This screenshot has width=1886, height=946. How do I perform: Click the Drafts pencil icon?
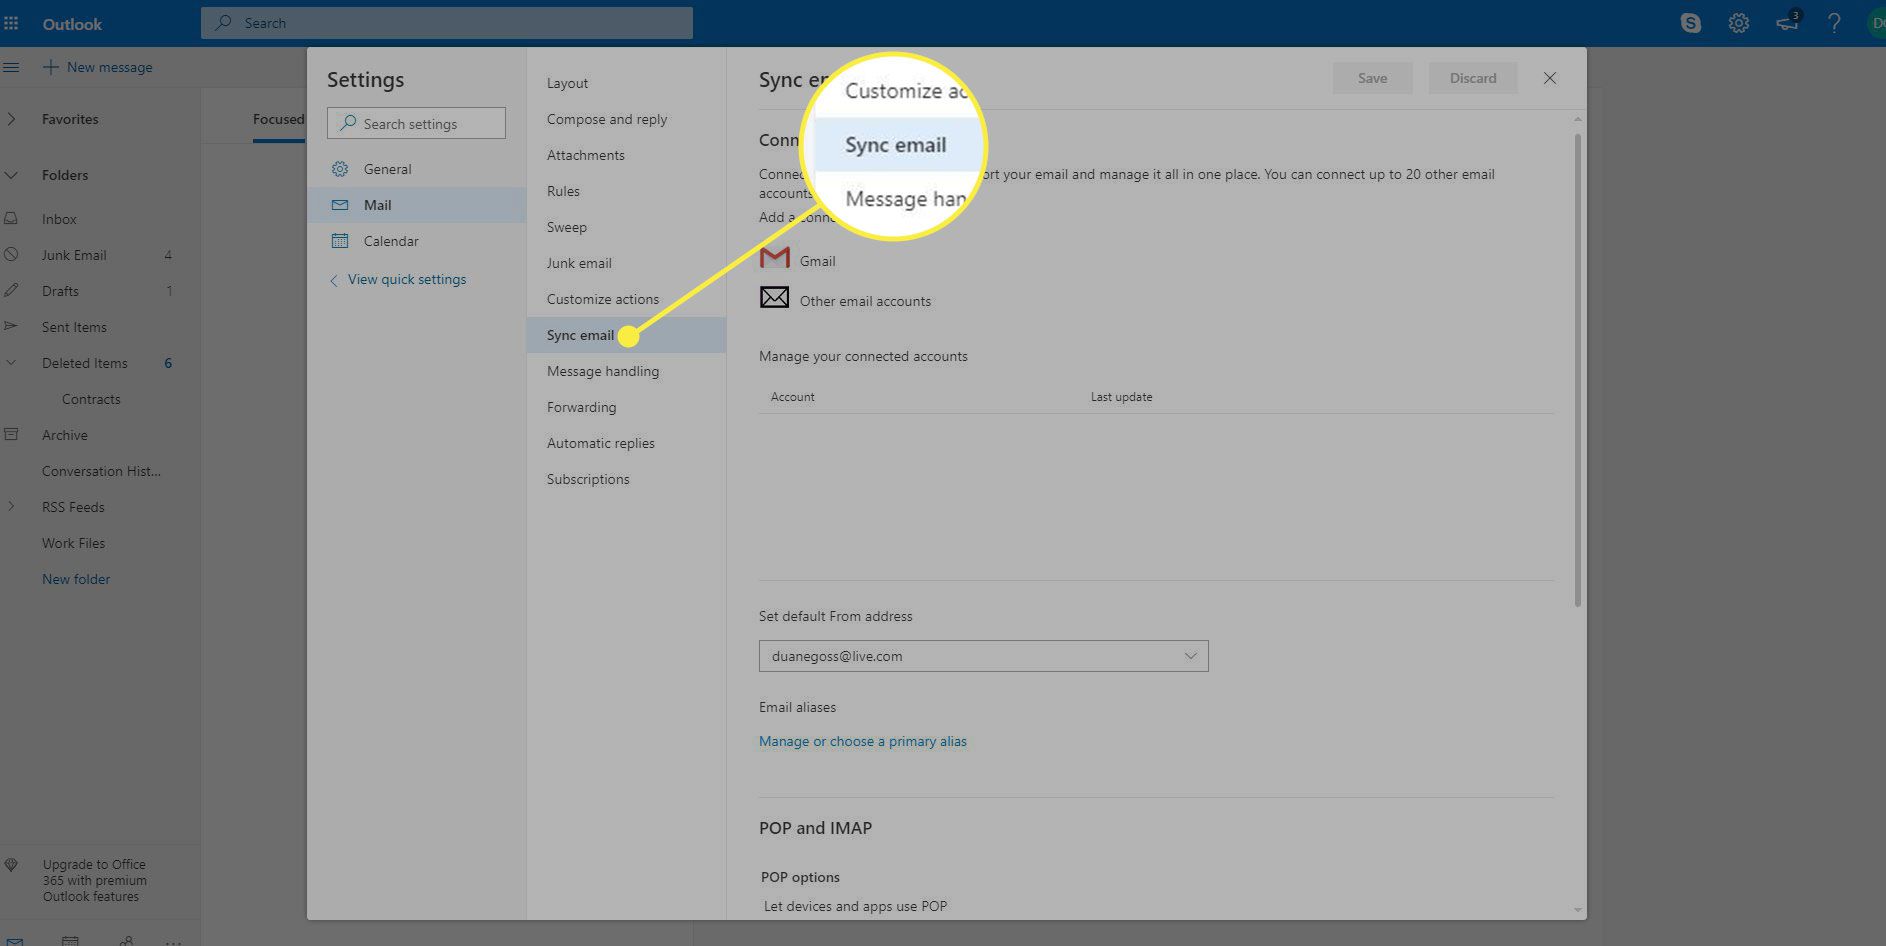click(x=11, y=290)
